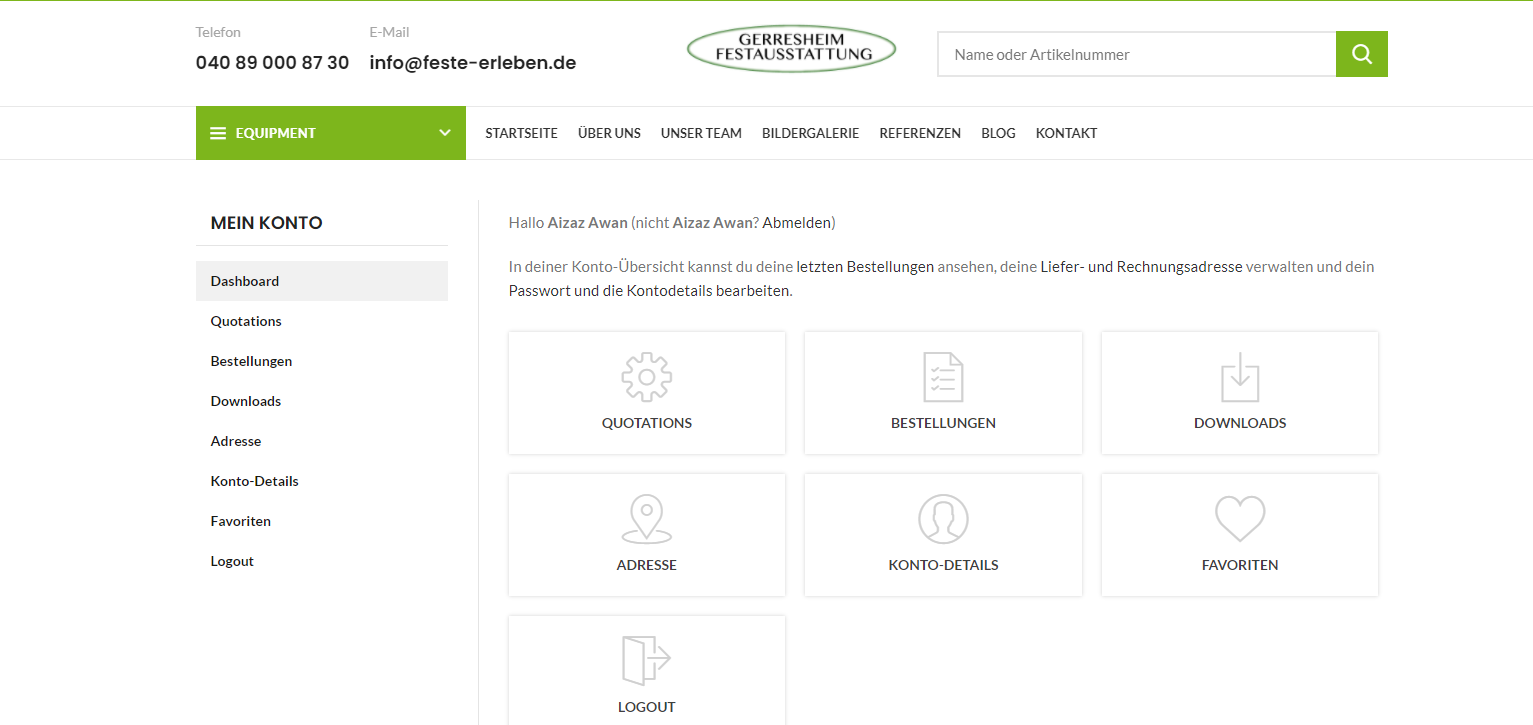This screenshot has height=725, width=1533.
Task: Click the Passwort und die Kontodetails link
Action: (x=650, y=291)
